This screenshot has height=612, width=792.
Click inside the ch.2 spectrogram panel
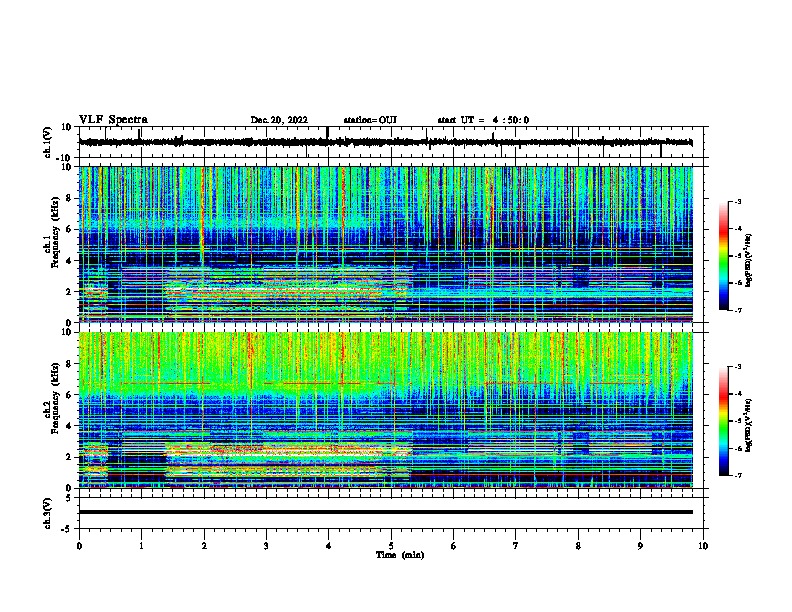[x=386, y=410]
